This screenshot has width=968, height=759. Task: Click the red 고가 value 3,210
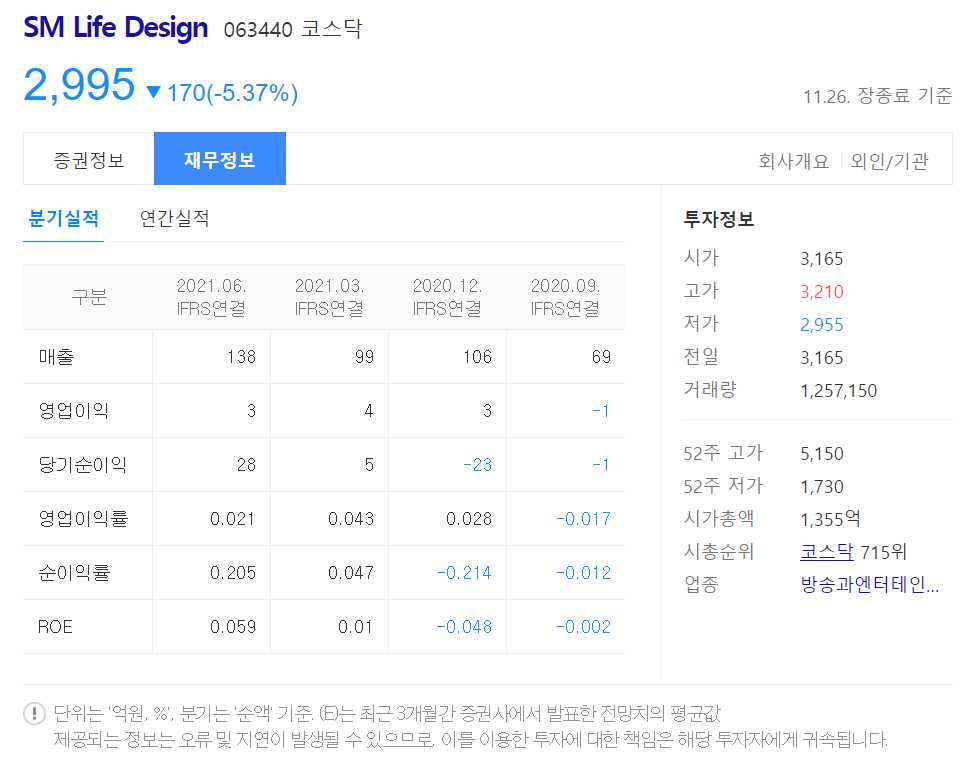[822, 290]
